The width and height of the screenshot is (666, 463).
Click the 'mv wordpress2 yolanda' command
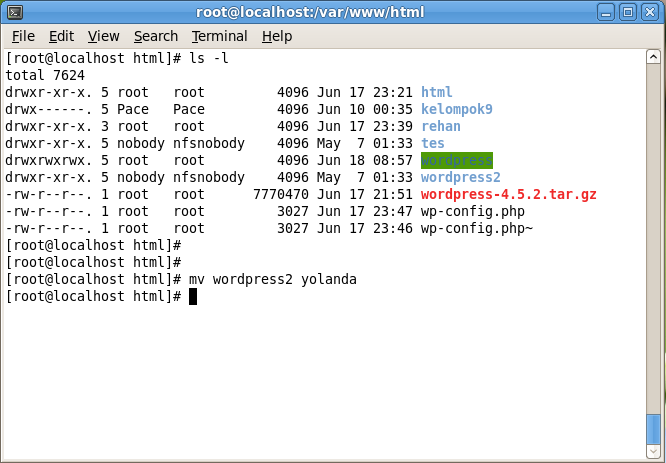(273, 279)
